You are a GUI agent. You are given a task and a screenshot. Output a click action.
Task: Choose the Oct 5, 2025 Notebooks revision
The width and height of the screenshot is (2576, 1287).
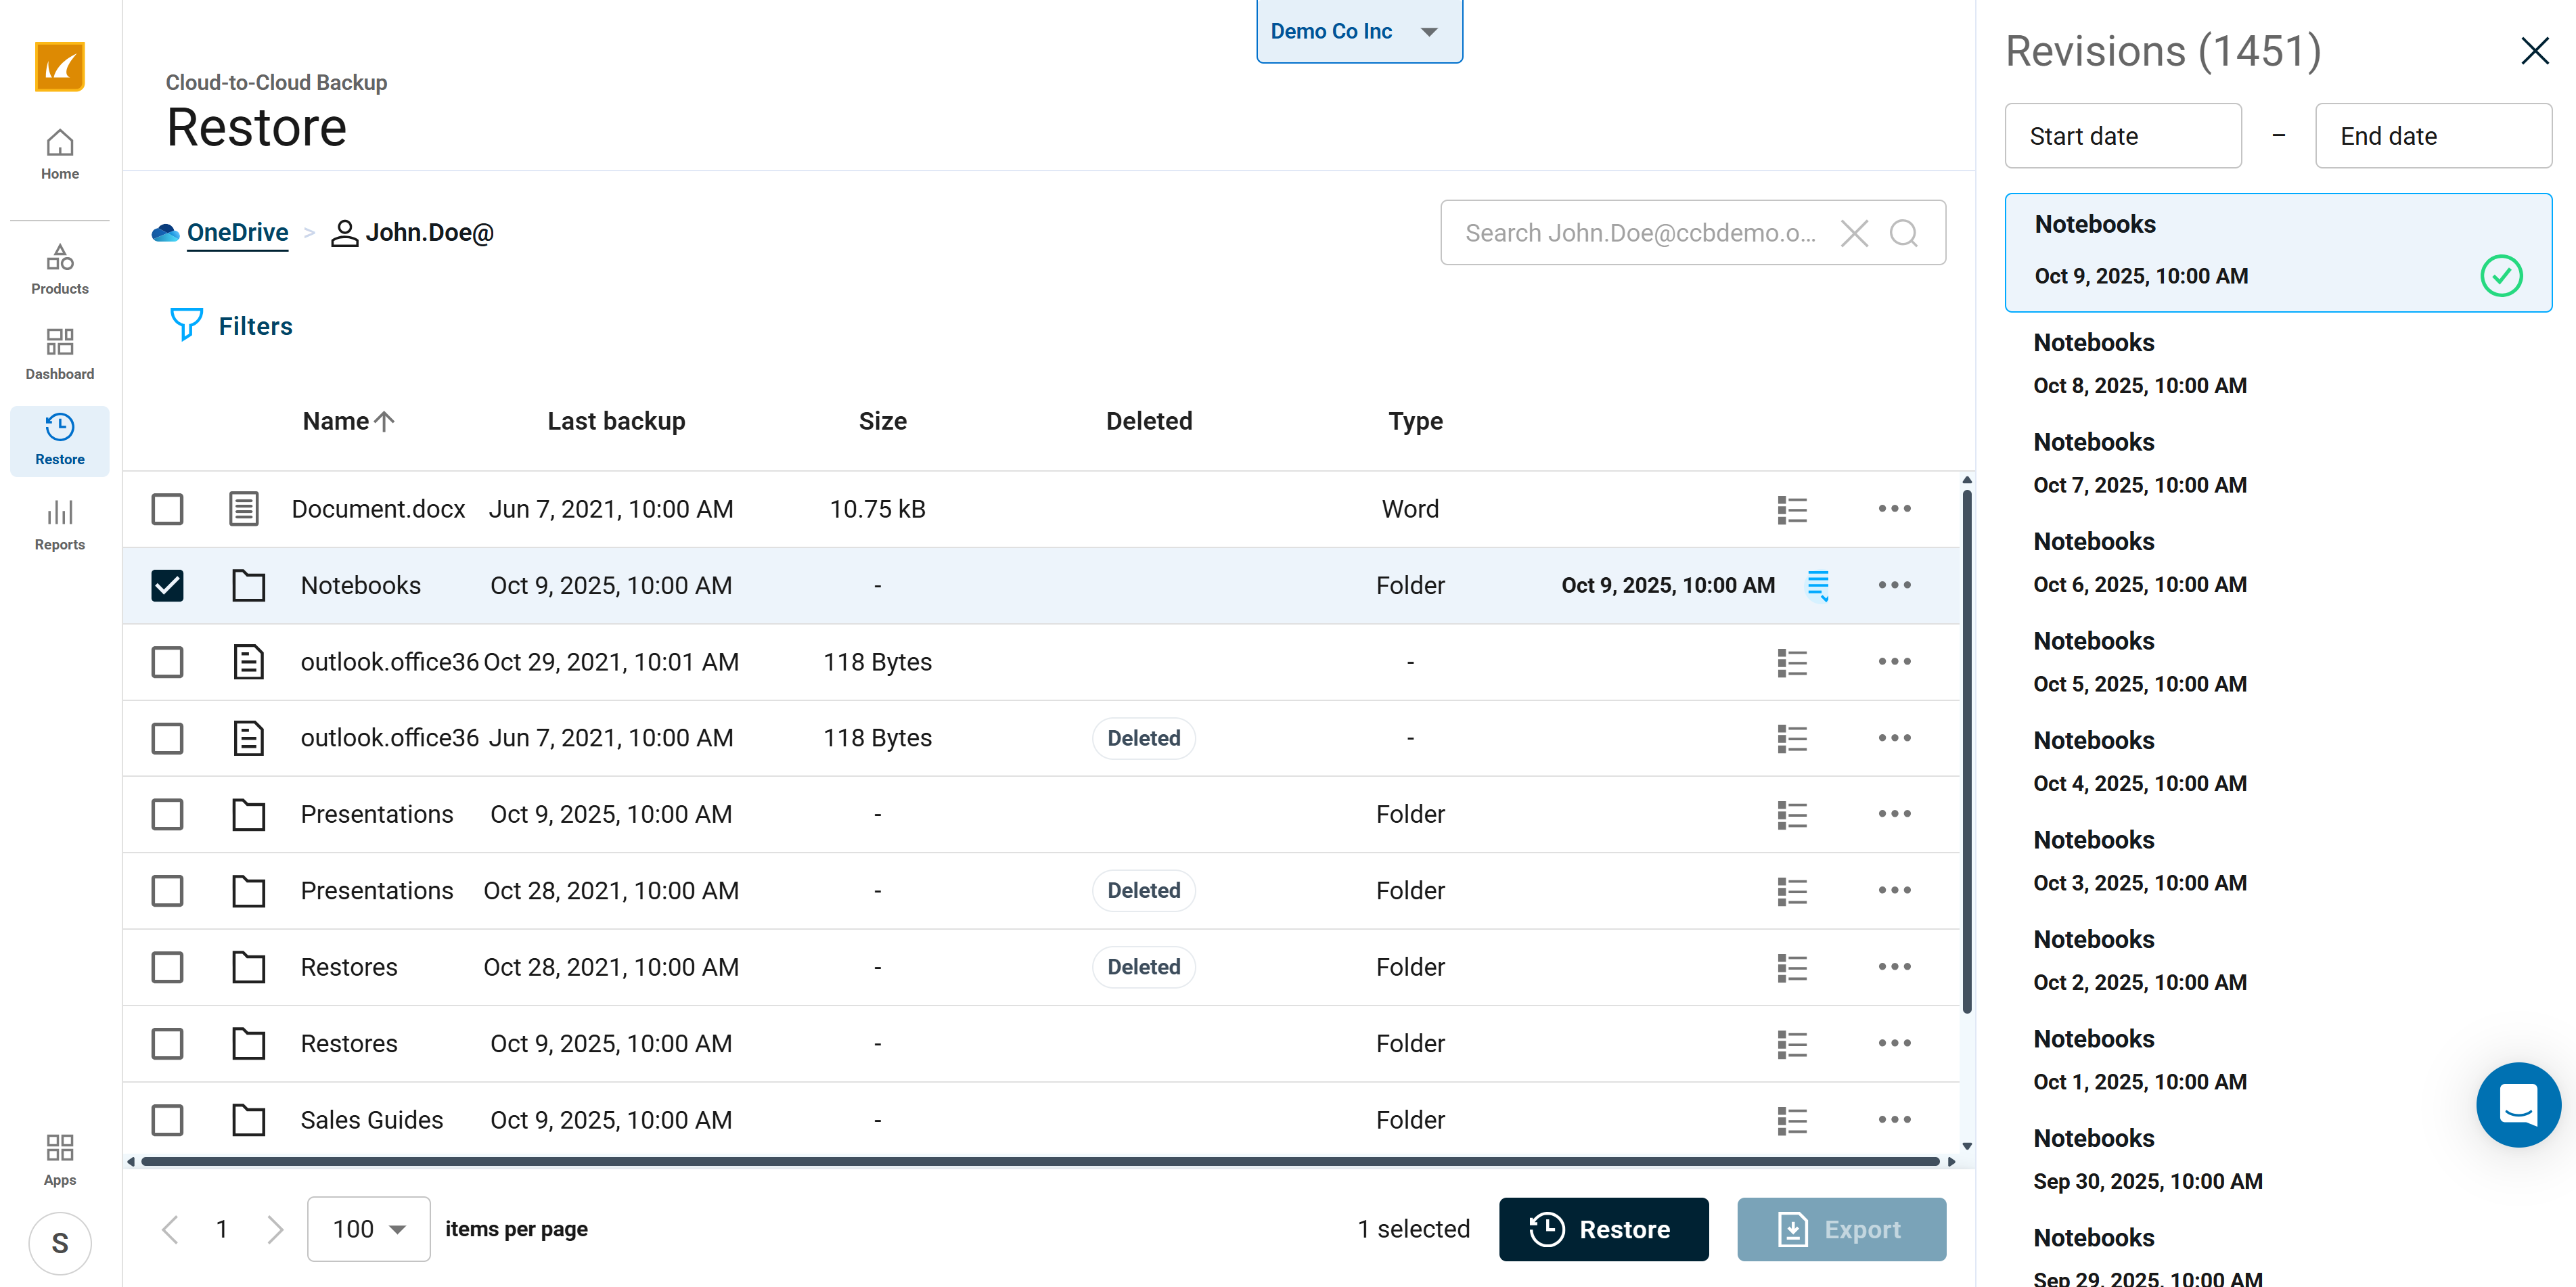[x=2139, y=662]
